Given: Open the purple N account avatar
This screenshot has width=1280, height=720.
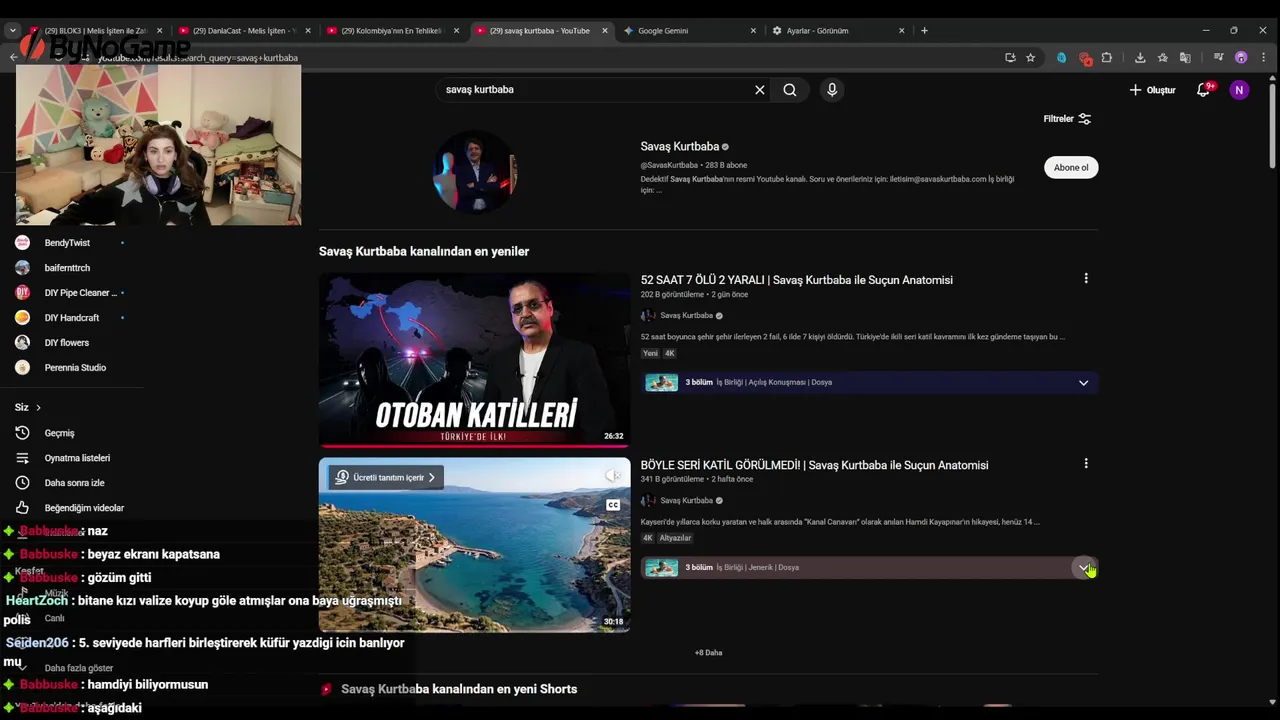Looking at the screenshot, I should coord(1239,90).
